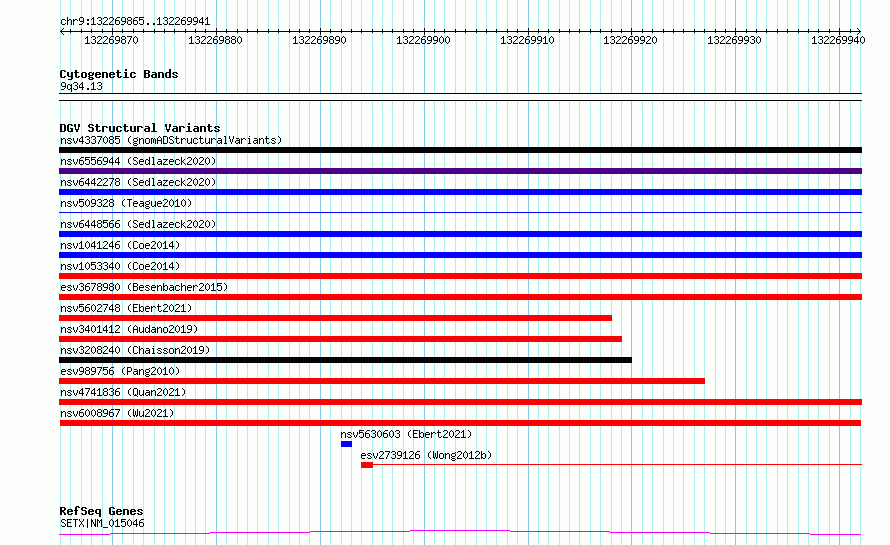Click the nsv3208240 (Chaisson2019) label

135,350
